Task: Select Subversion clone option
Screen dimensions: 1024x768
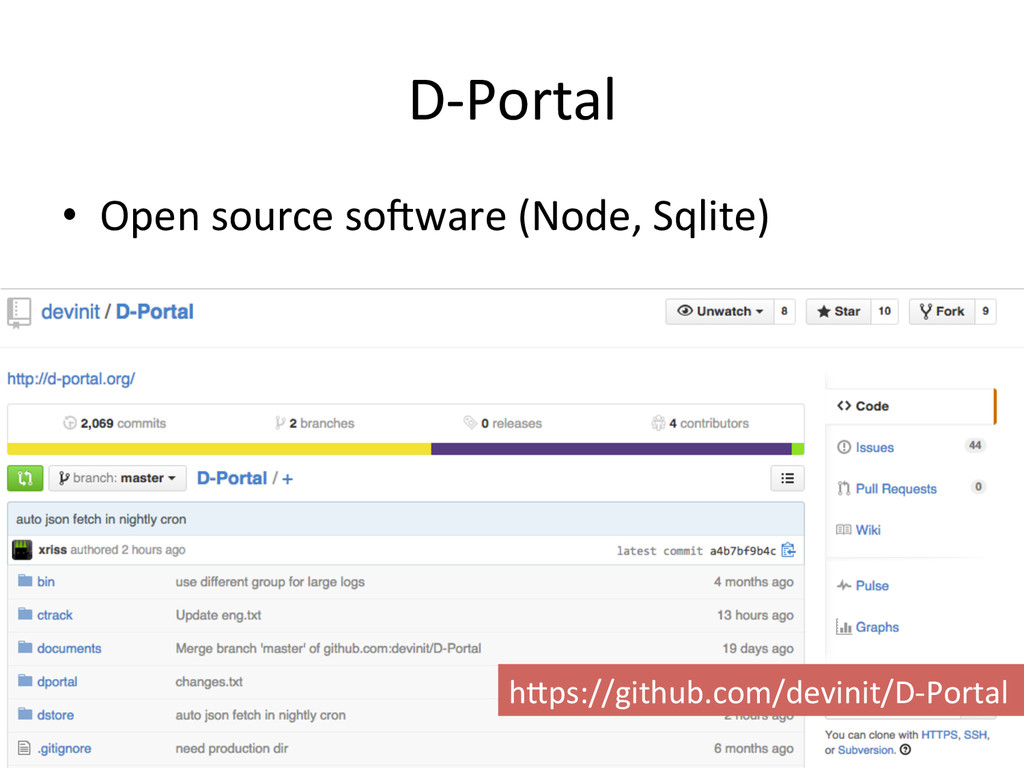Action: point(866,750)
